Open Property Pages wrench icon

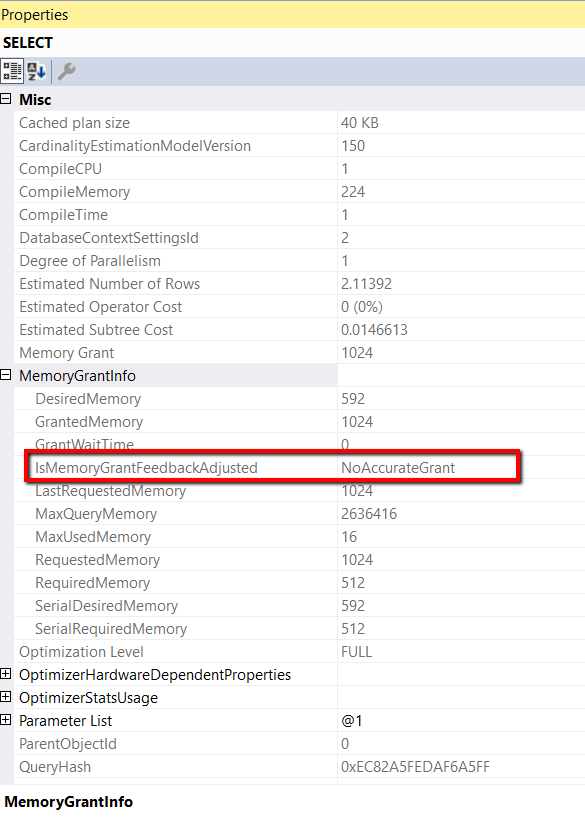[67, 71]
